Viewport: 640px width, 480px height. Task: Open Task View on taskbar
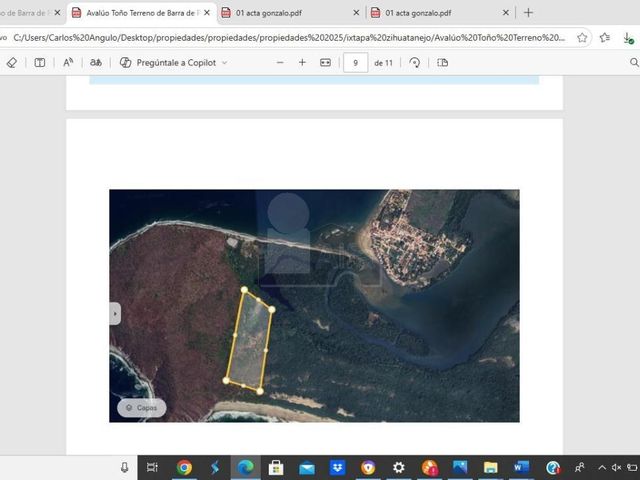tap(152, 467)
